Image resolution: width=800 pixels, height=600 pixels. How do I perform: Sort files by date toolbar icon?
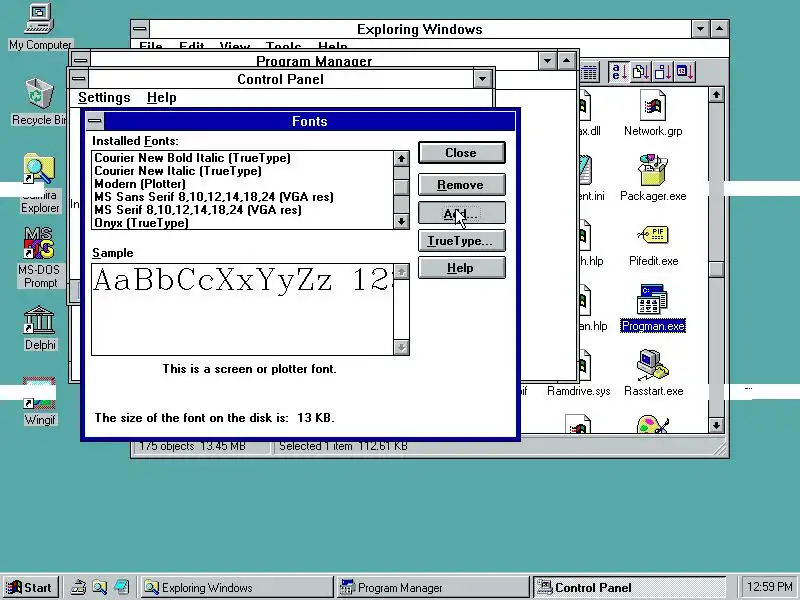684,72
